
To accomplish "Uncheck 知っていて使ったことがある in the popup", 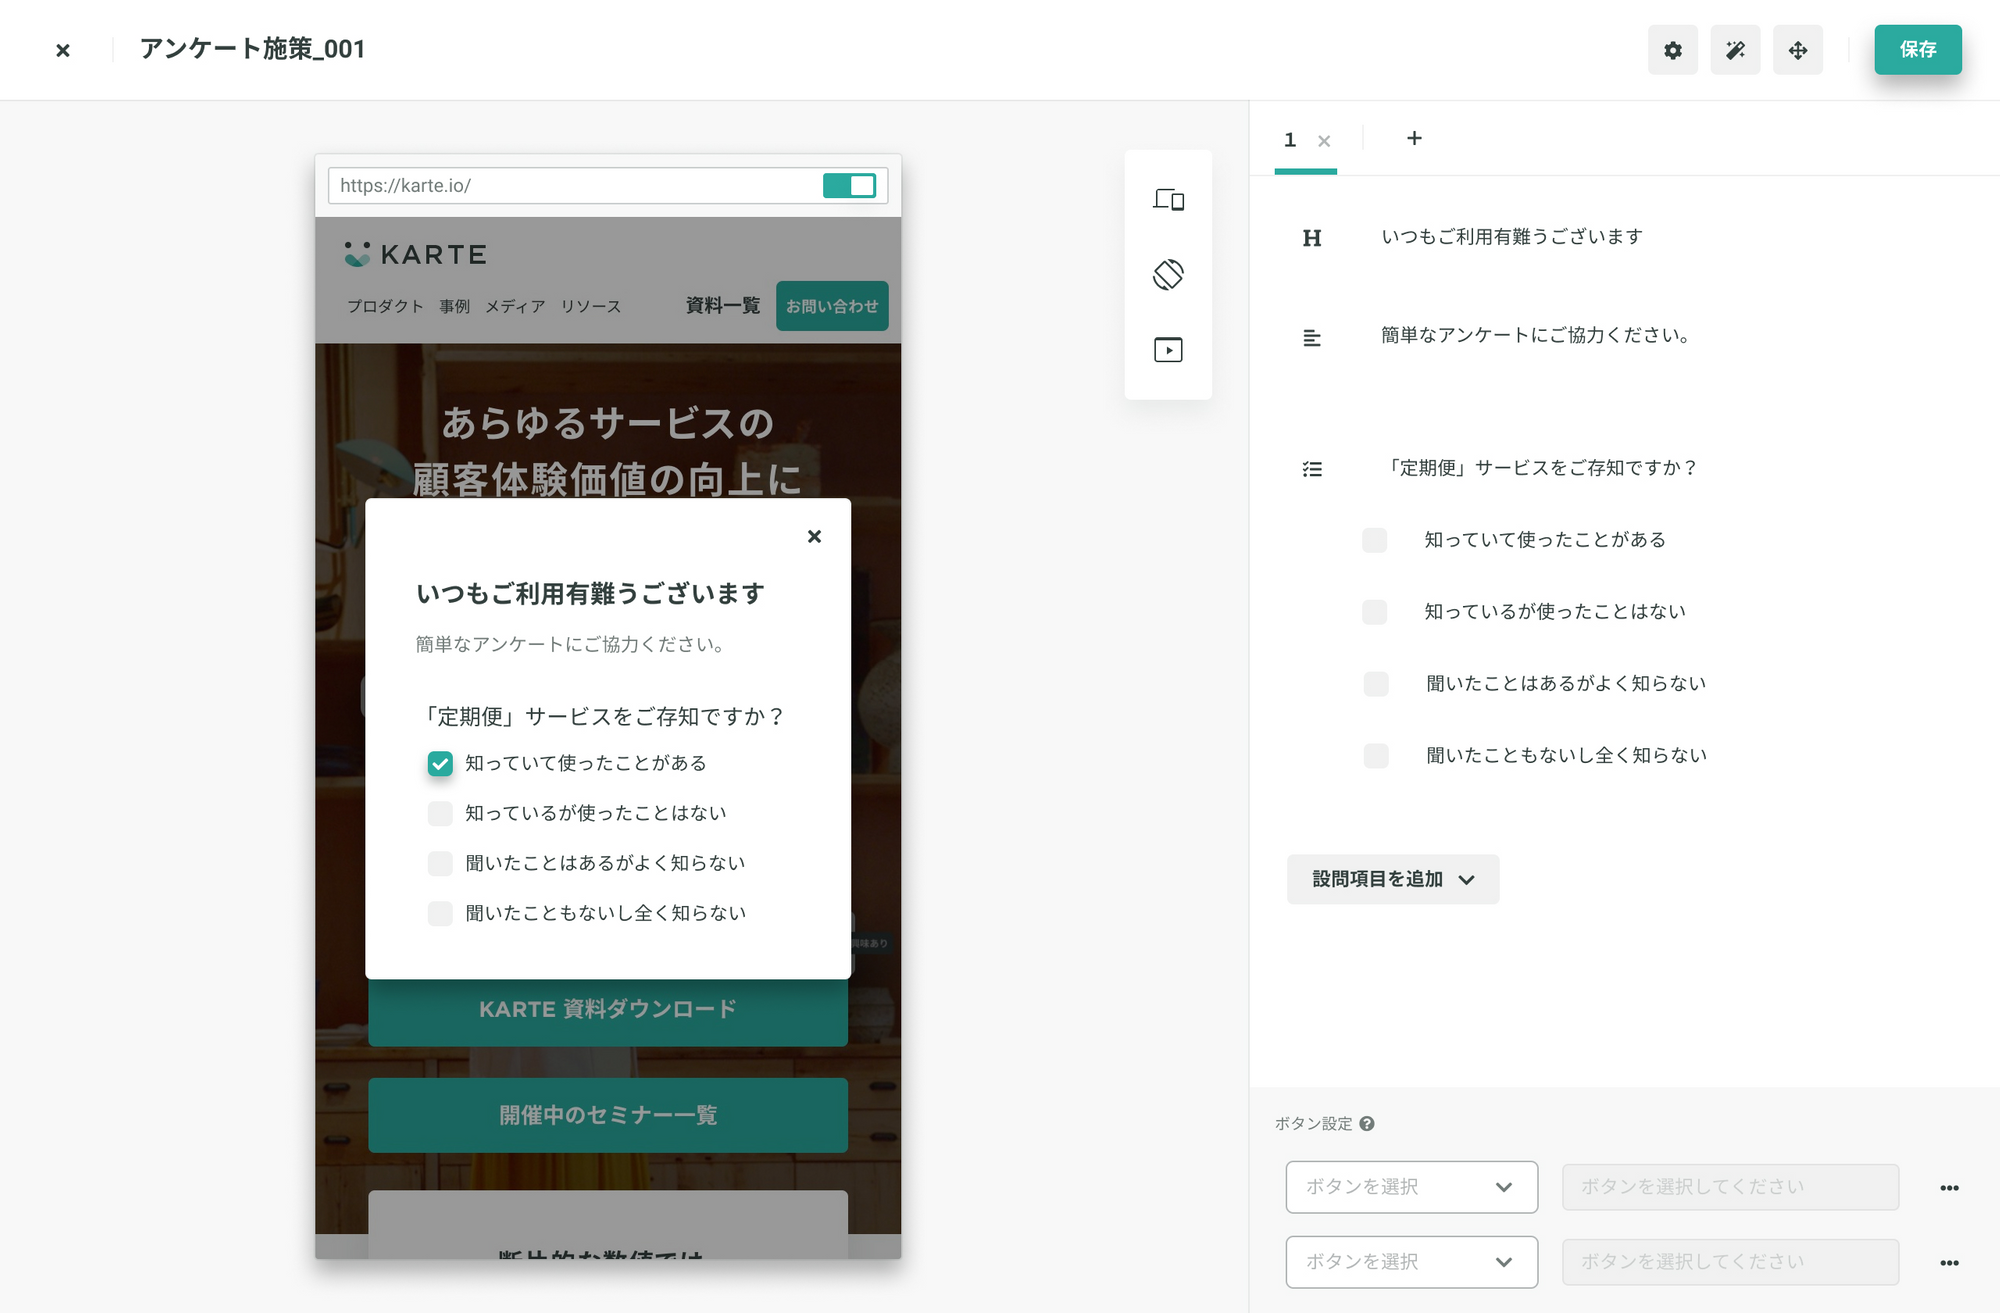I will tap(440, 764).
